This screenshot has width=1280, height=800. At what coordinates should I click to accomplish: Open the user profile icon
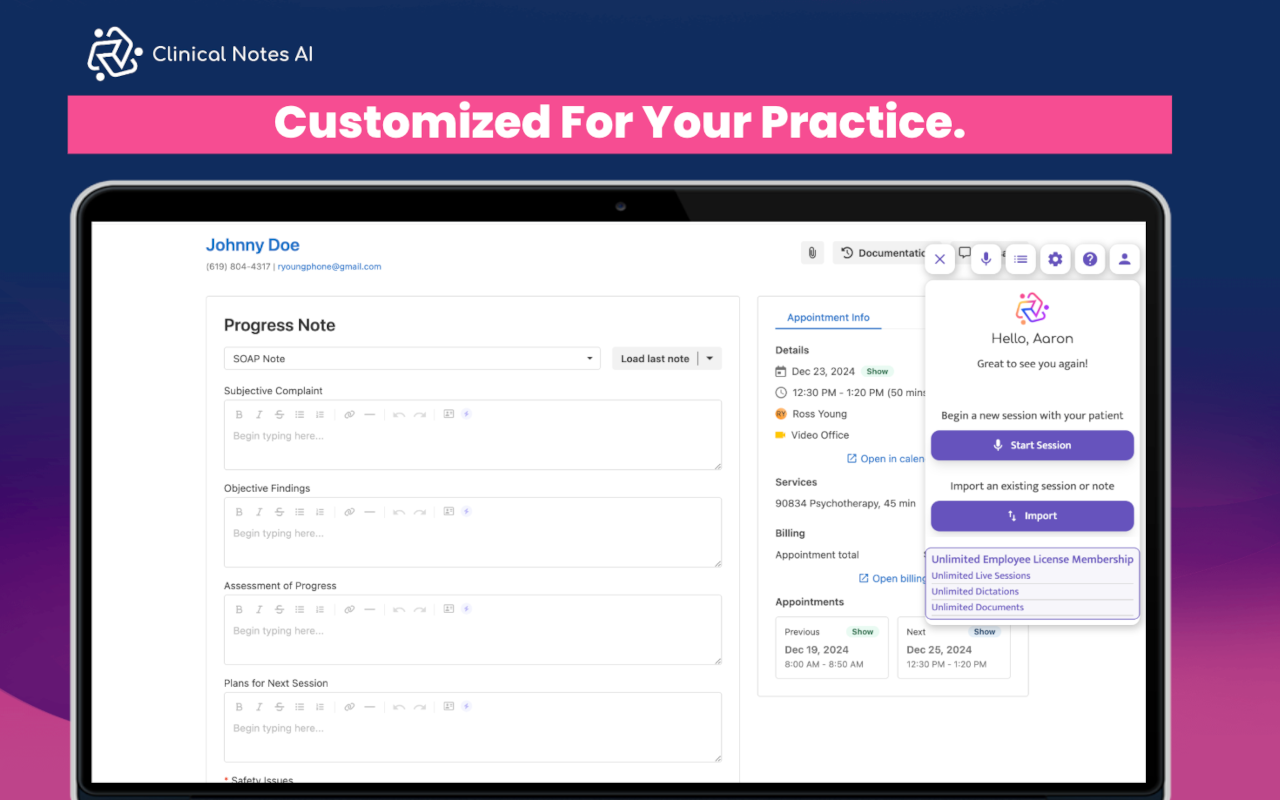click(1124, 259)
